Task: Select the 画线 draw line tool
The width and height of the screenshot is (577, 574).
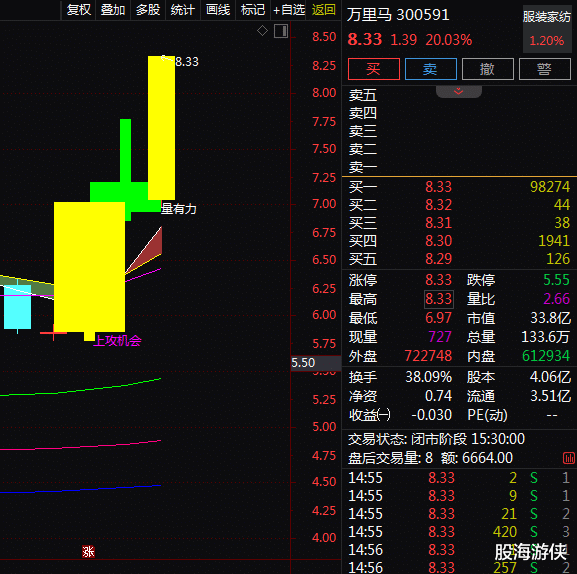Action: pos(218,10)
